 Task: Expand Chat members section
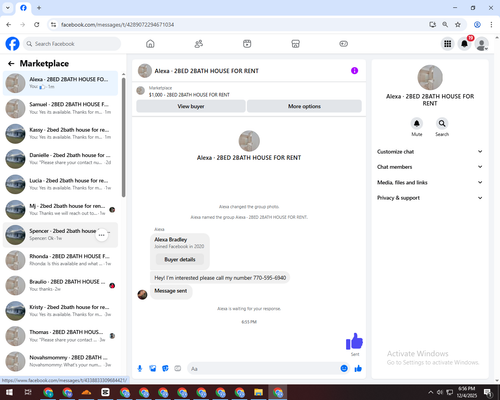(x=430, y=167)
